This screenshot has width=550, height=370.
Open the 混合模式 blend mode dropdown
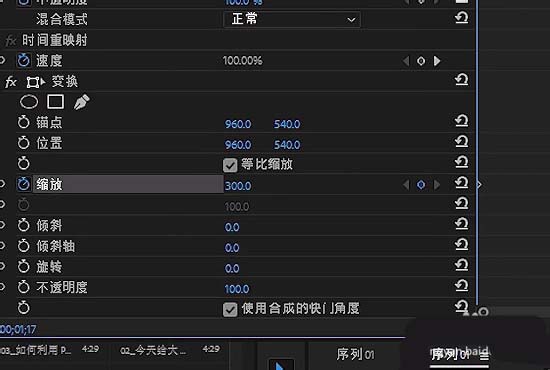pos(292,19)
